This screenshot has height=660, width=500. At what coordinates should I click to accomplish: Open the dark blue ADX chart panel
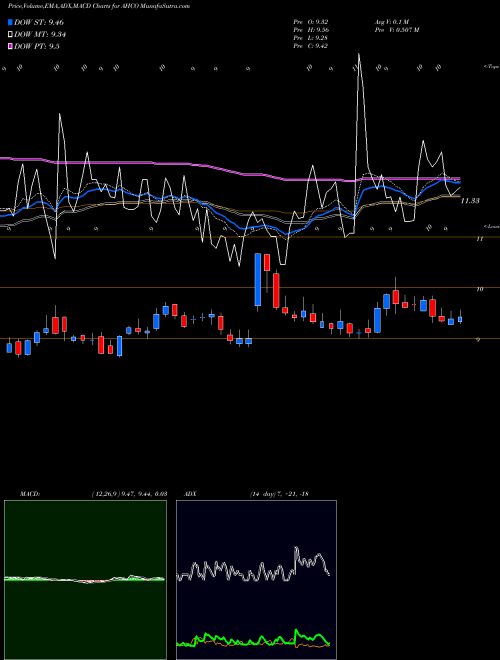(256, 580)
